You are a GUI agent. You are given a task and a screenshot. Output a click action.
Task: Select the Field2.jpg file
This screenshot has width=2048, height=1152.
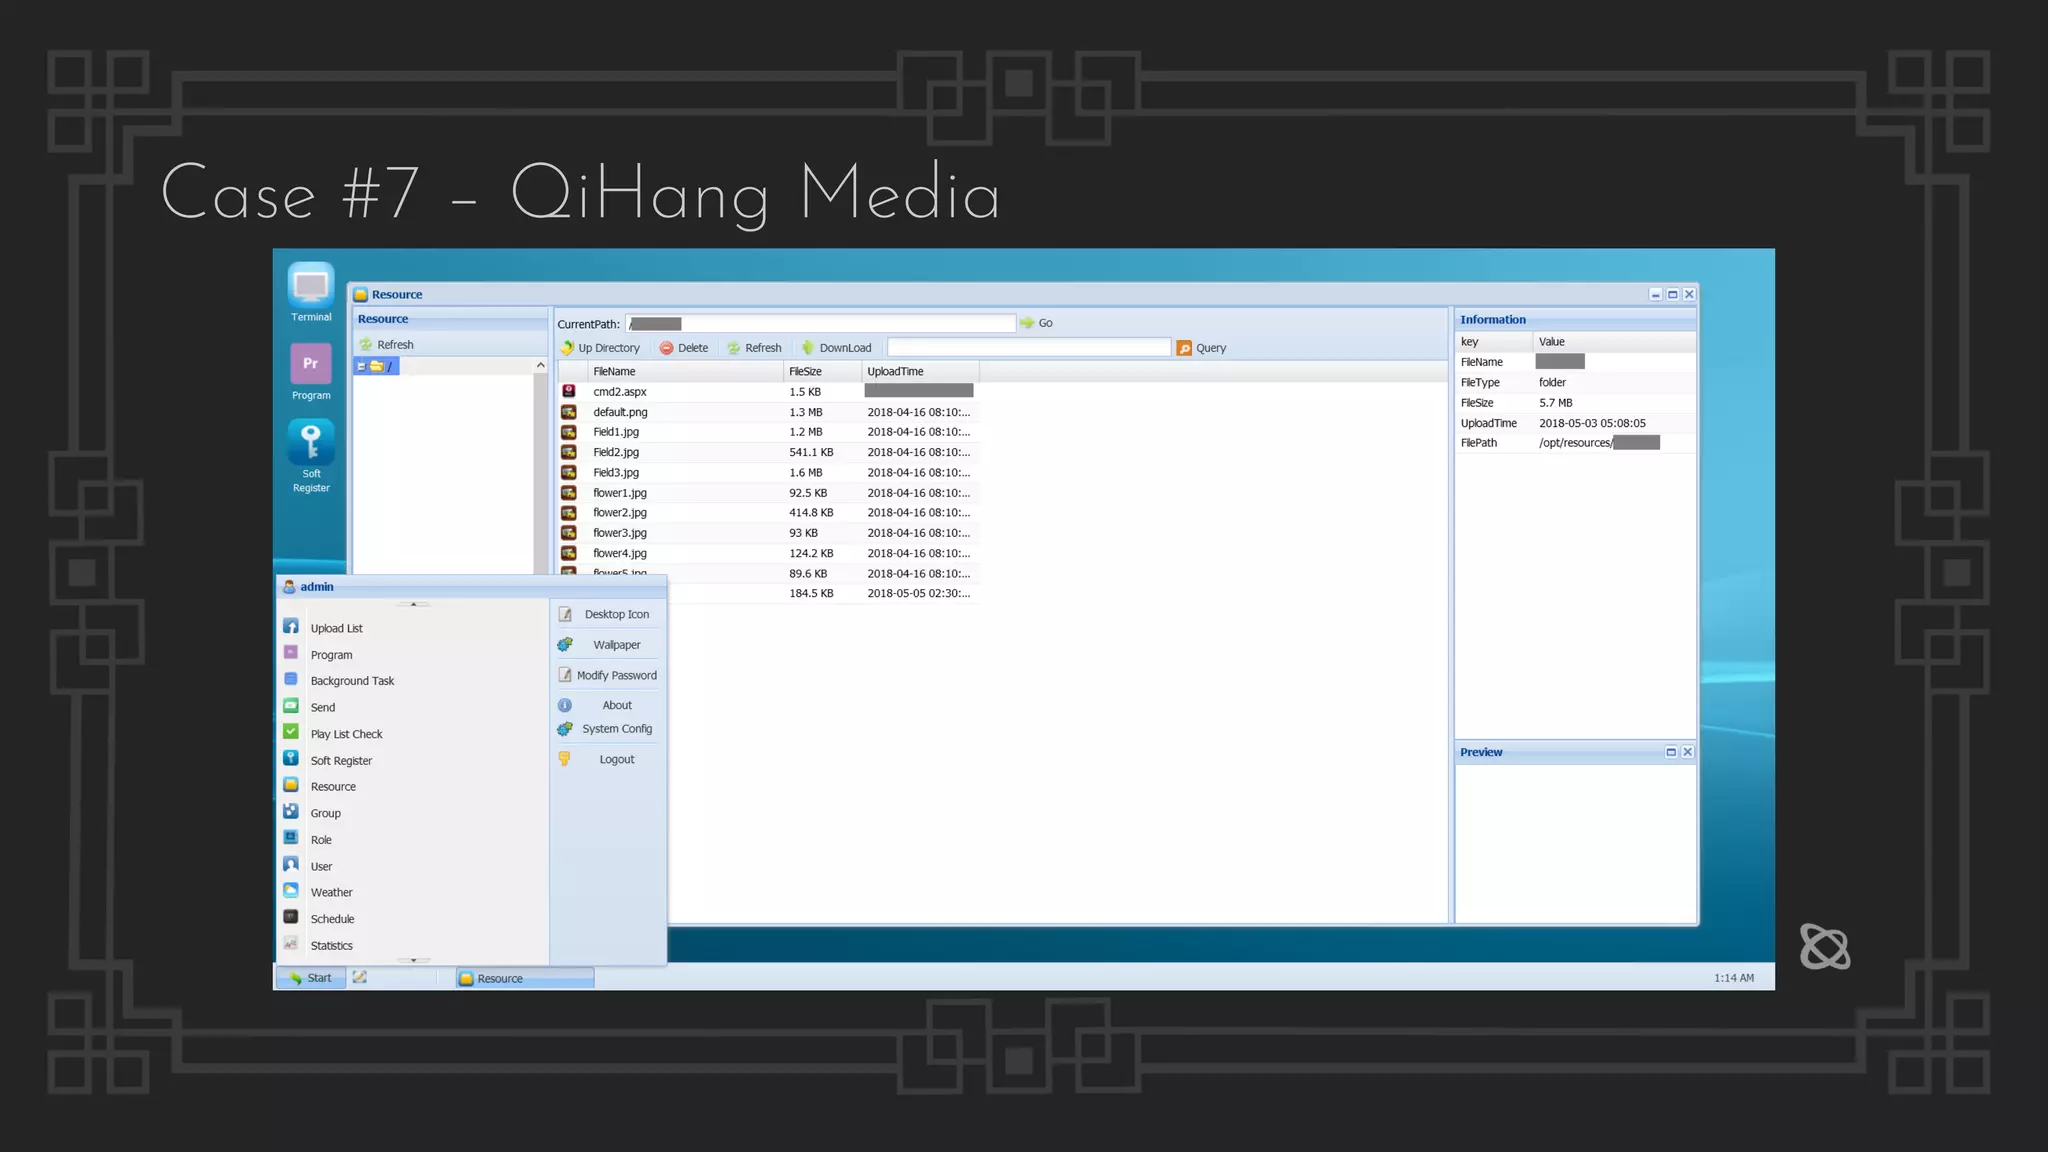pyautogui.click(x=768, y=452)
